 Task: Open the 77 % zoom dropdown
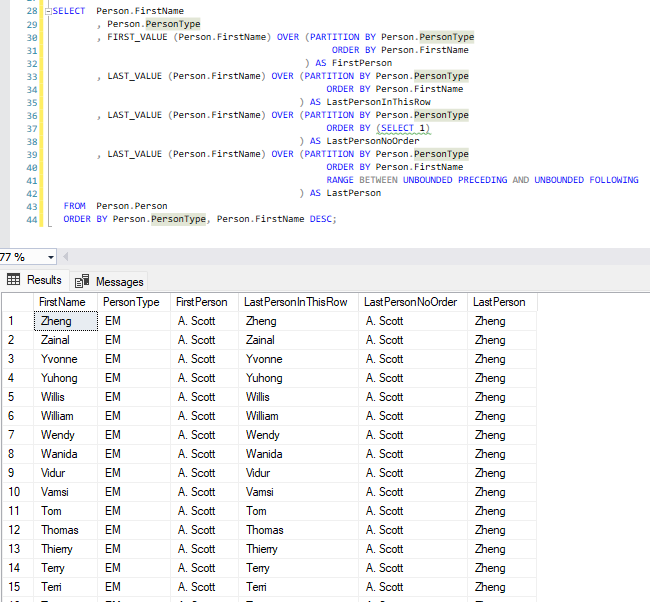click(x=51, y=257)
